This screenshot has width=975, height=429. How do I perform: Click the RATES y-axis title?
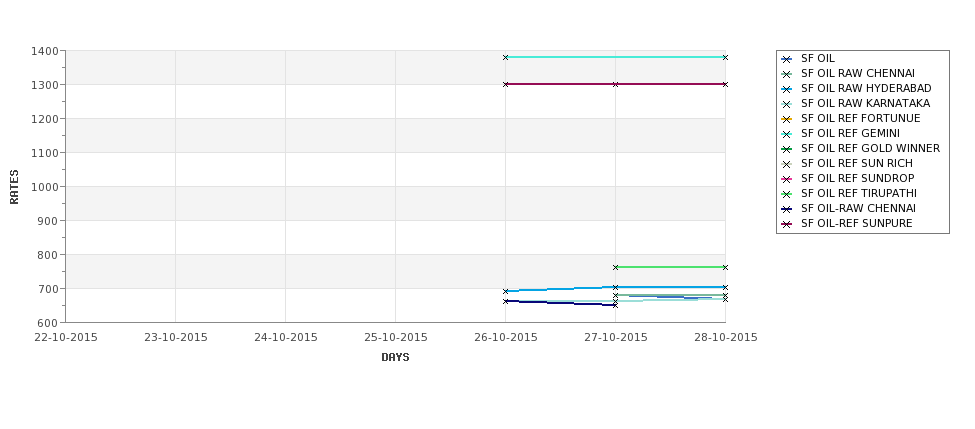[14, 187]
